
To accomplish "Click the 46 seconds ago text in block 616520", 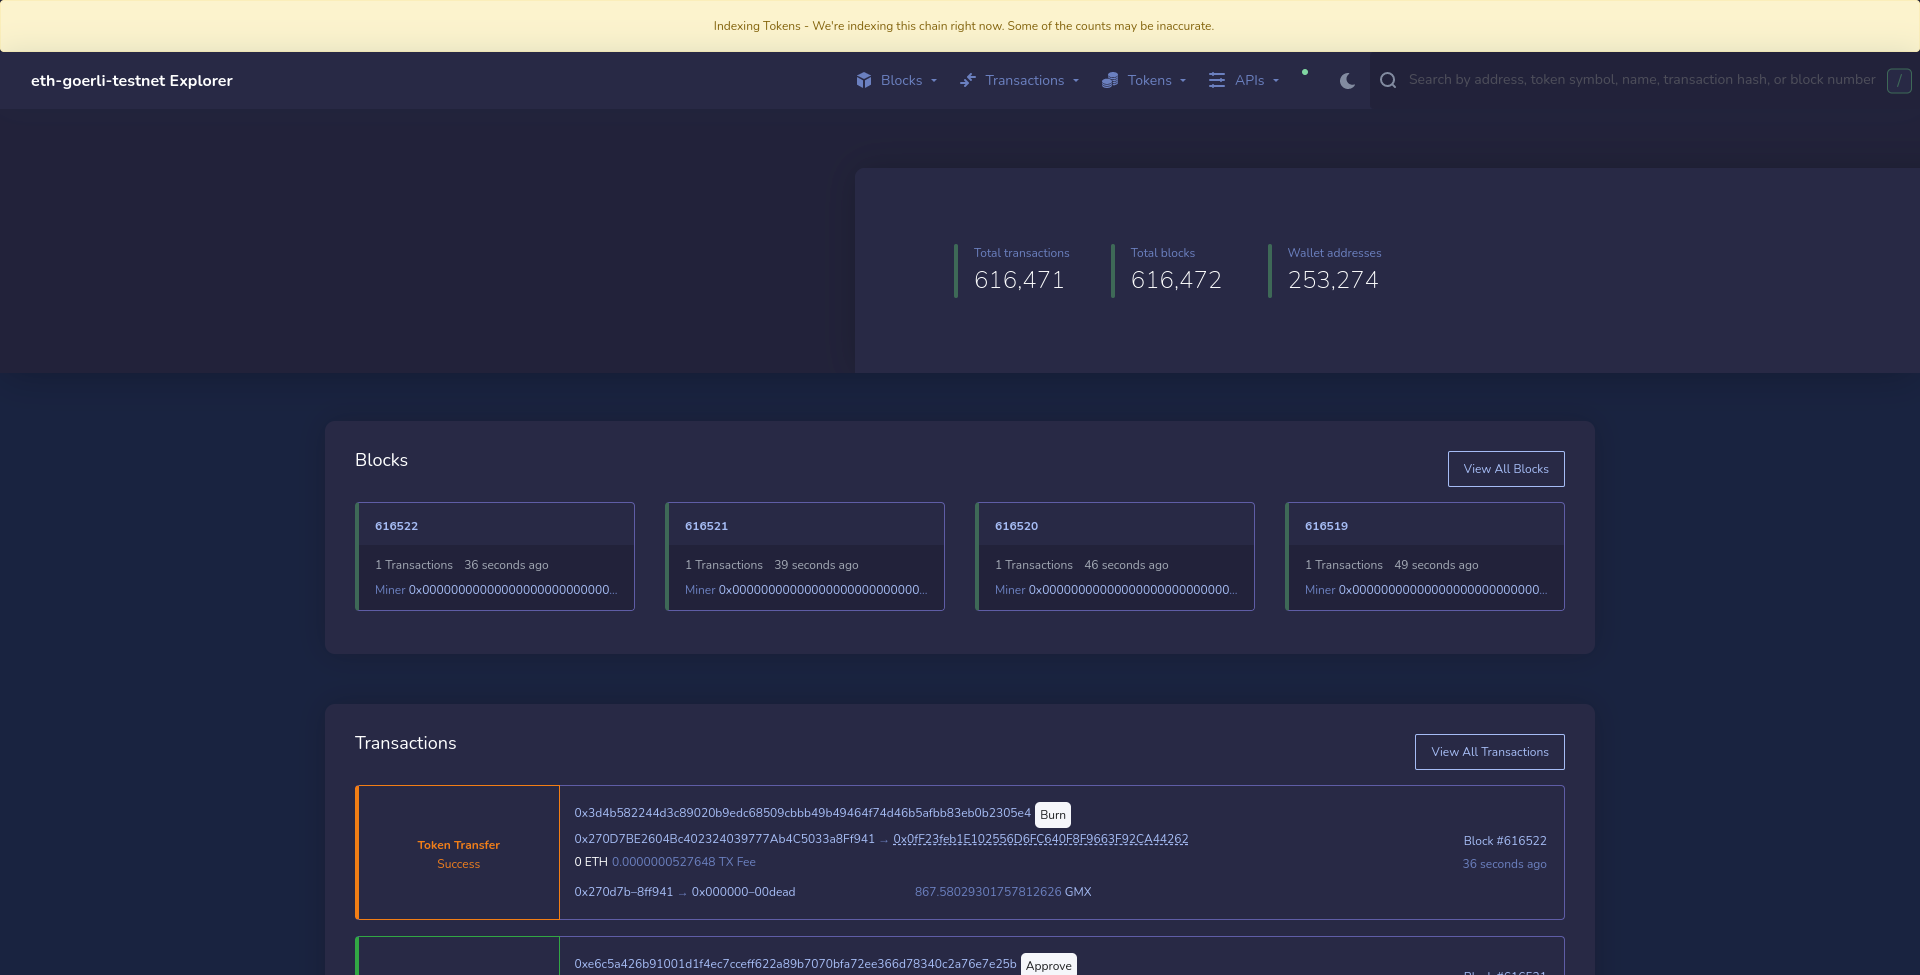I will 1126,565.
